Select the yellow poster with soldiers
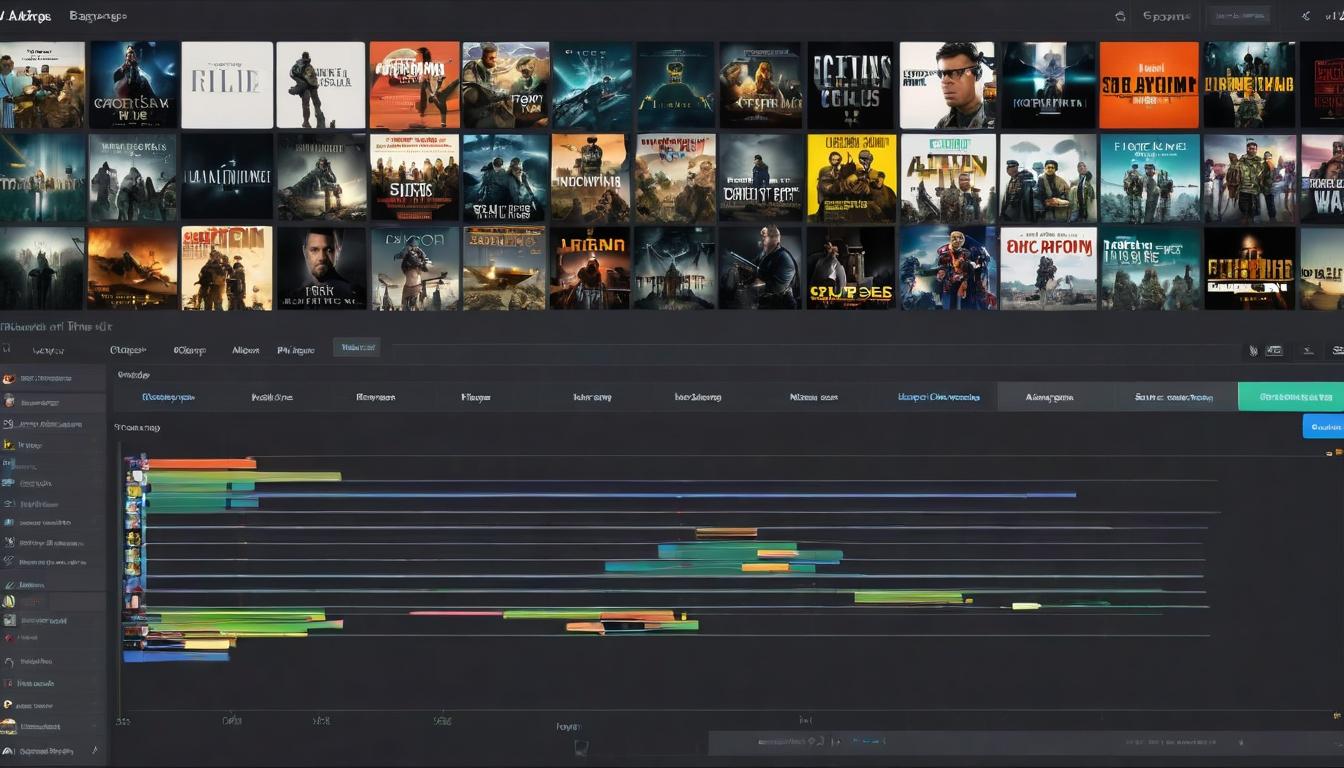The image size is (1344, 768). click(851, 178)
